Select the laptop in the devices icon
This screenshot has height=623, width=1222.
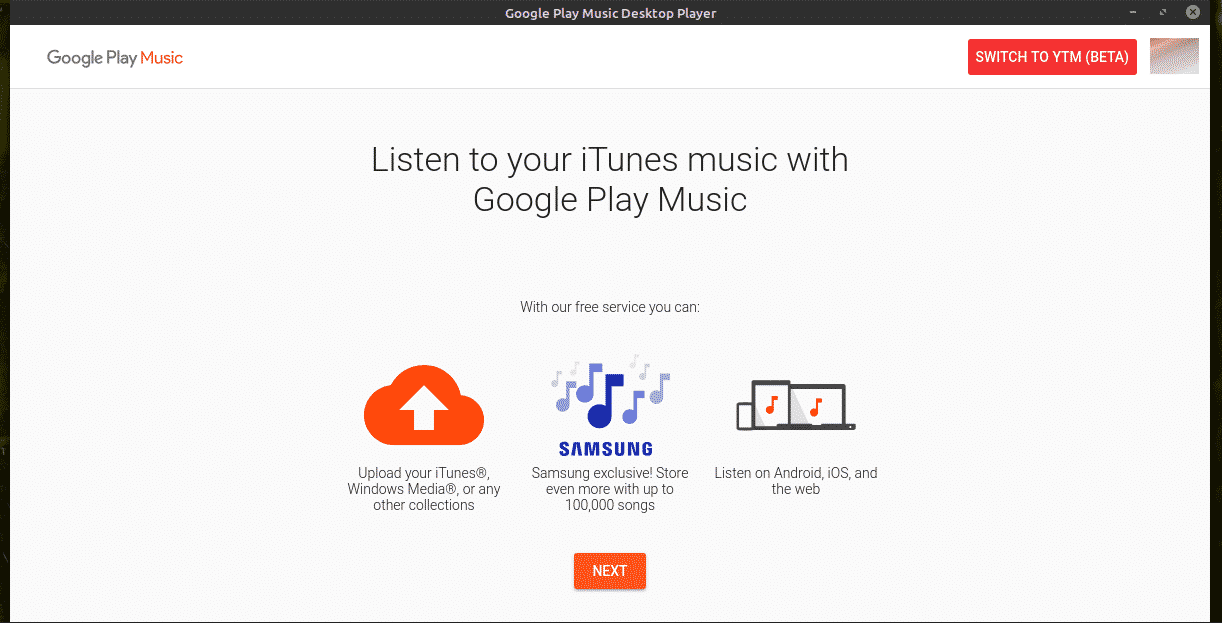pos(822,407)
